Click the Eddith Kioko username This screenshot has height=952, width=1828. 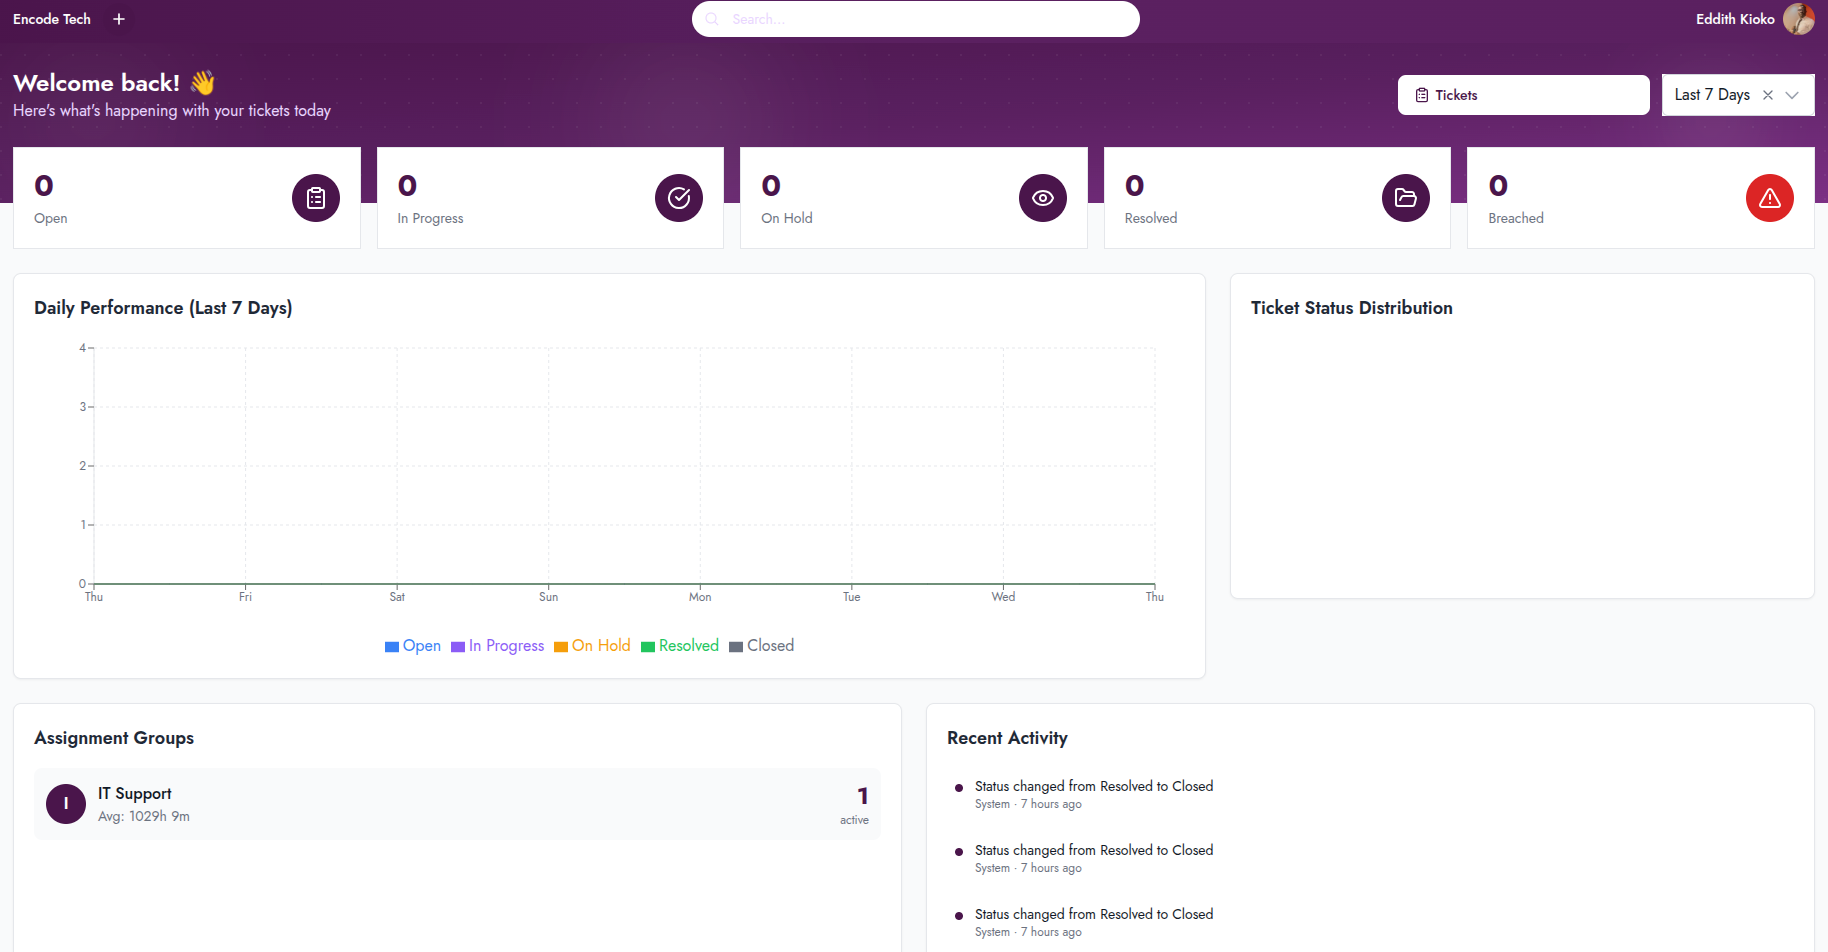1735,19
